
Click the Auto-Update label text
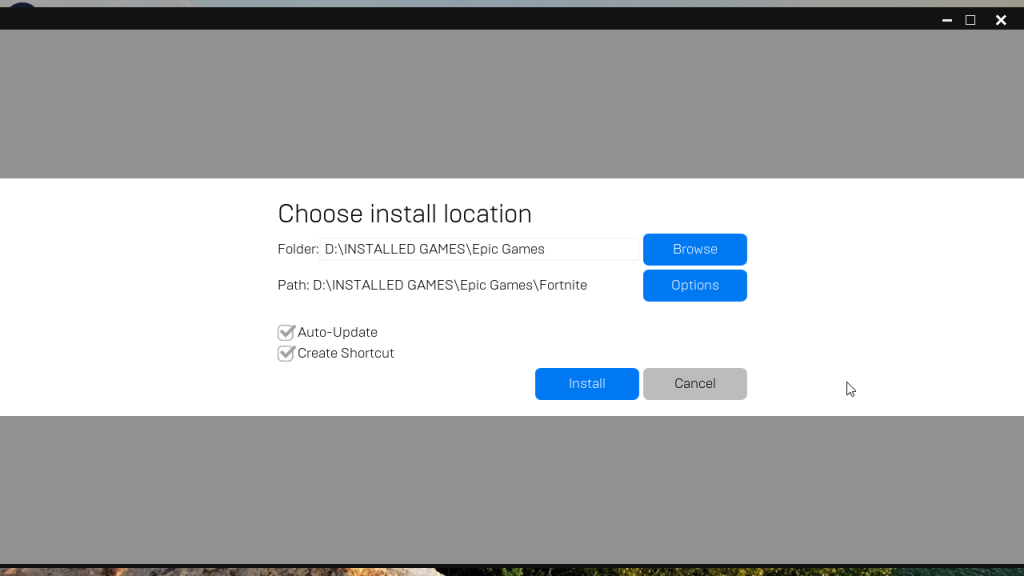click(338, 332)
